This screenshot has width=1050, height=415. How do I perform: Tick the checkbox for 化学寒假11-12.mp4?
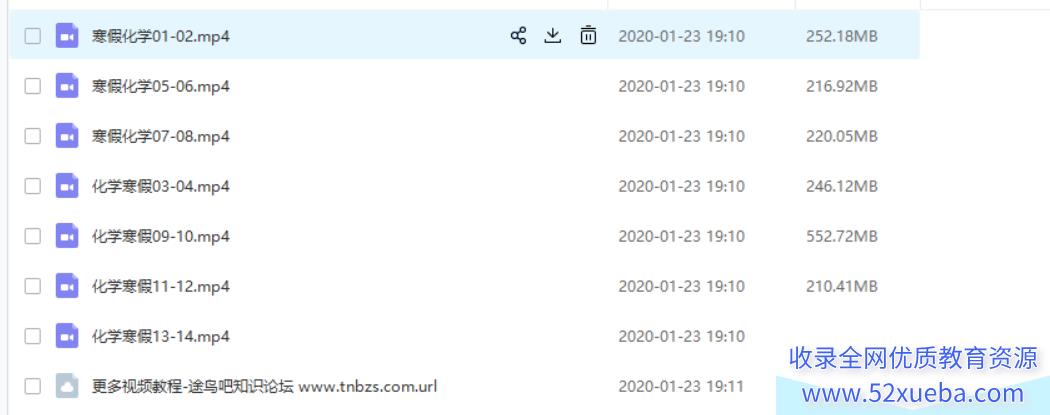33,286
